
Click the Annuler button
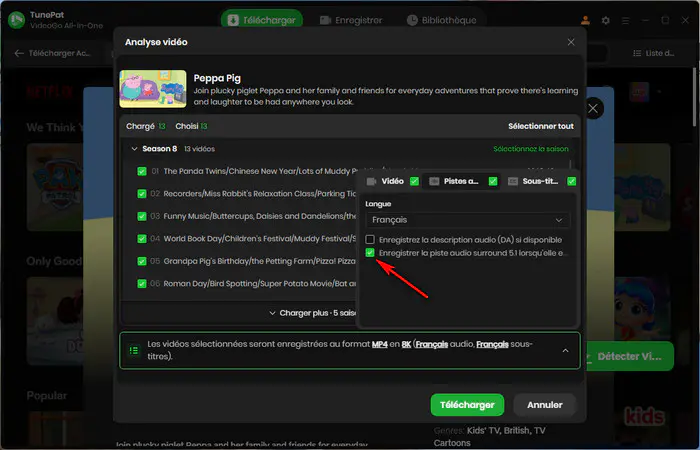click(x=545, y=405)
